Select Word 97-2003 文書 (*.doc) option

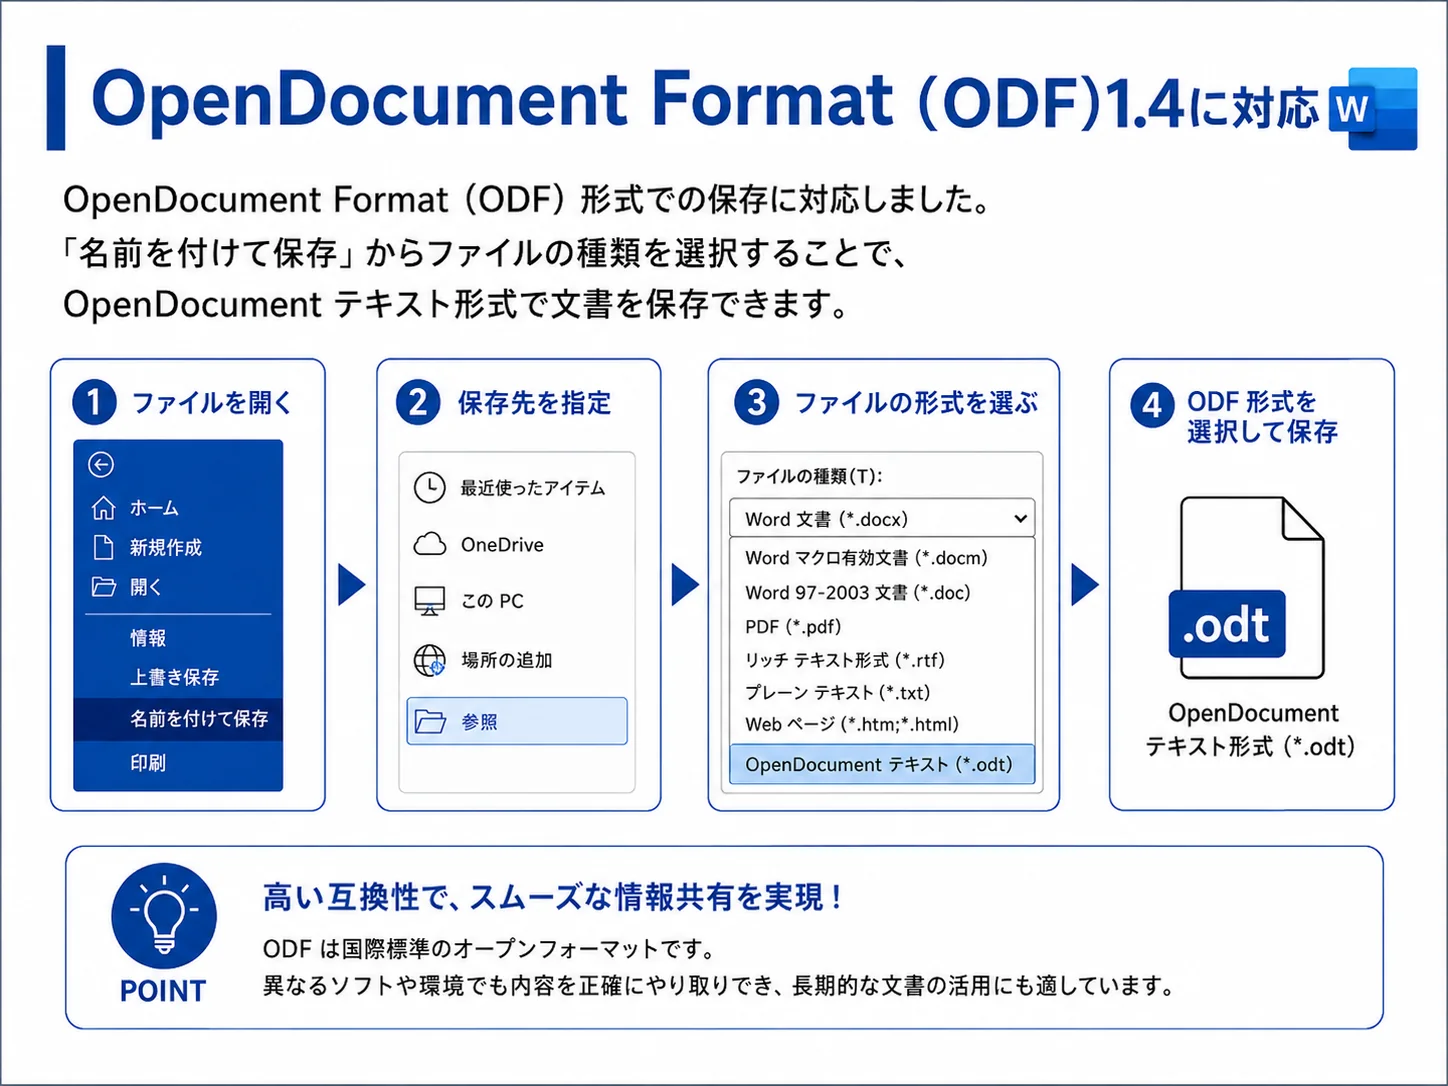(x=858, y=592)
